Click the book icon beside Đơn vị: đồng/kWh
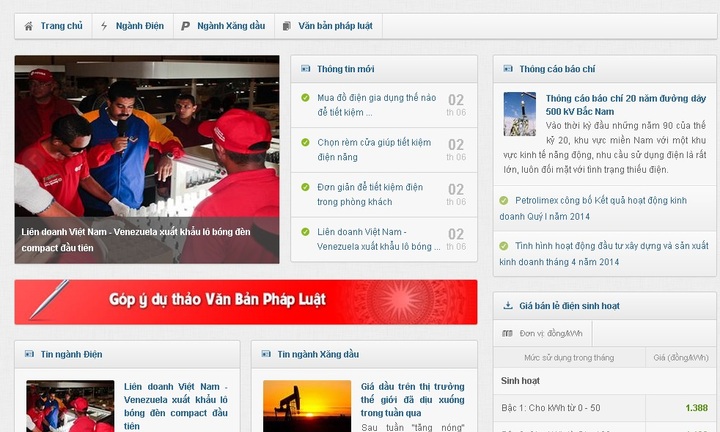The height and width of the screenshot is (432, 720). tap(507, 333)
